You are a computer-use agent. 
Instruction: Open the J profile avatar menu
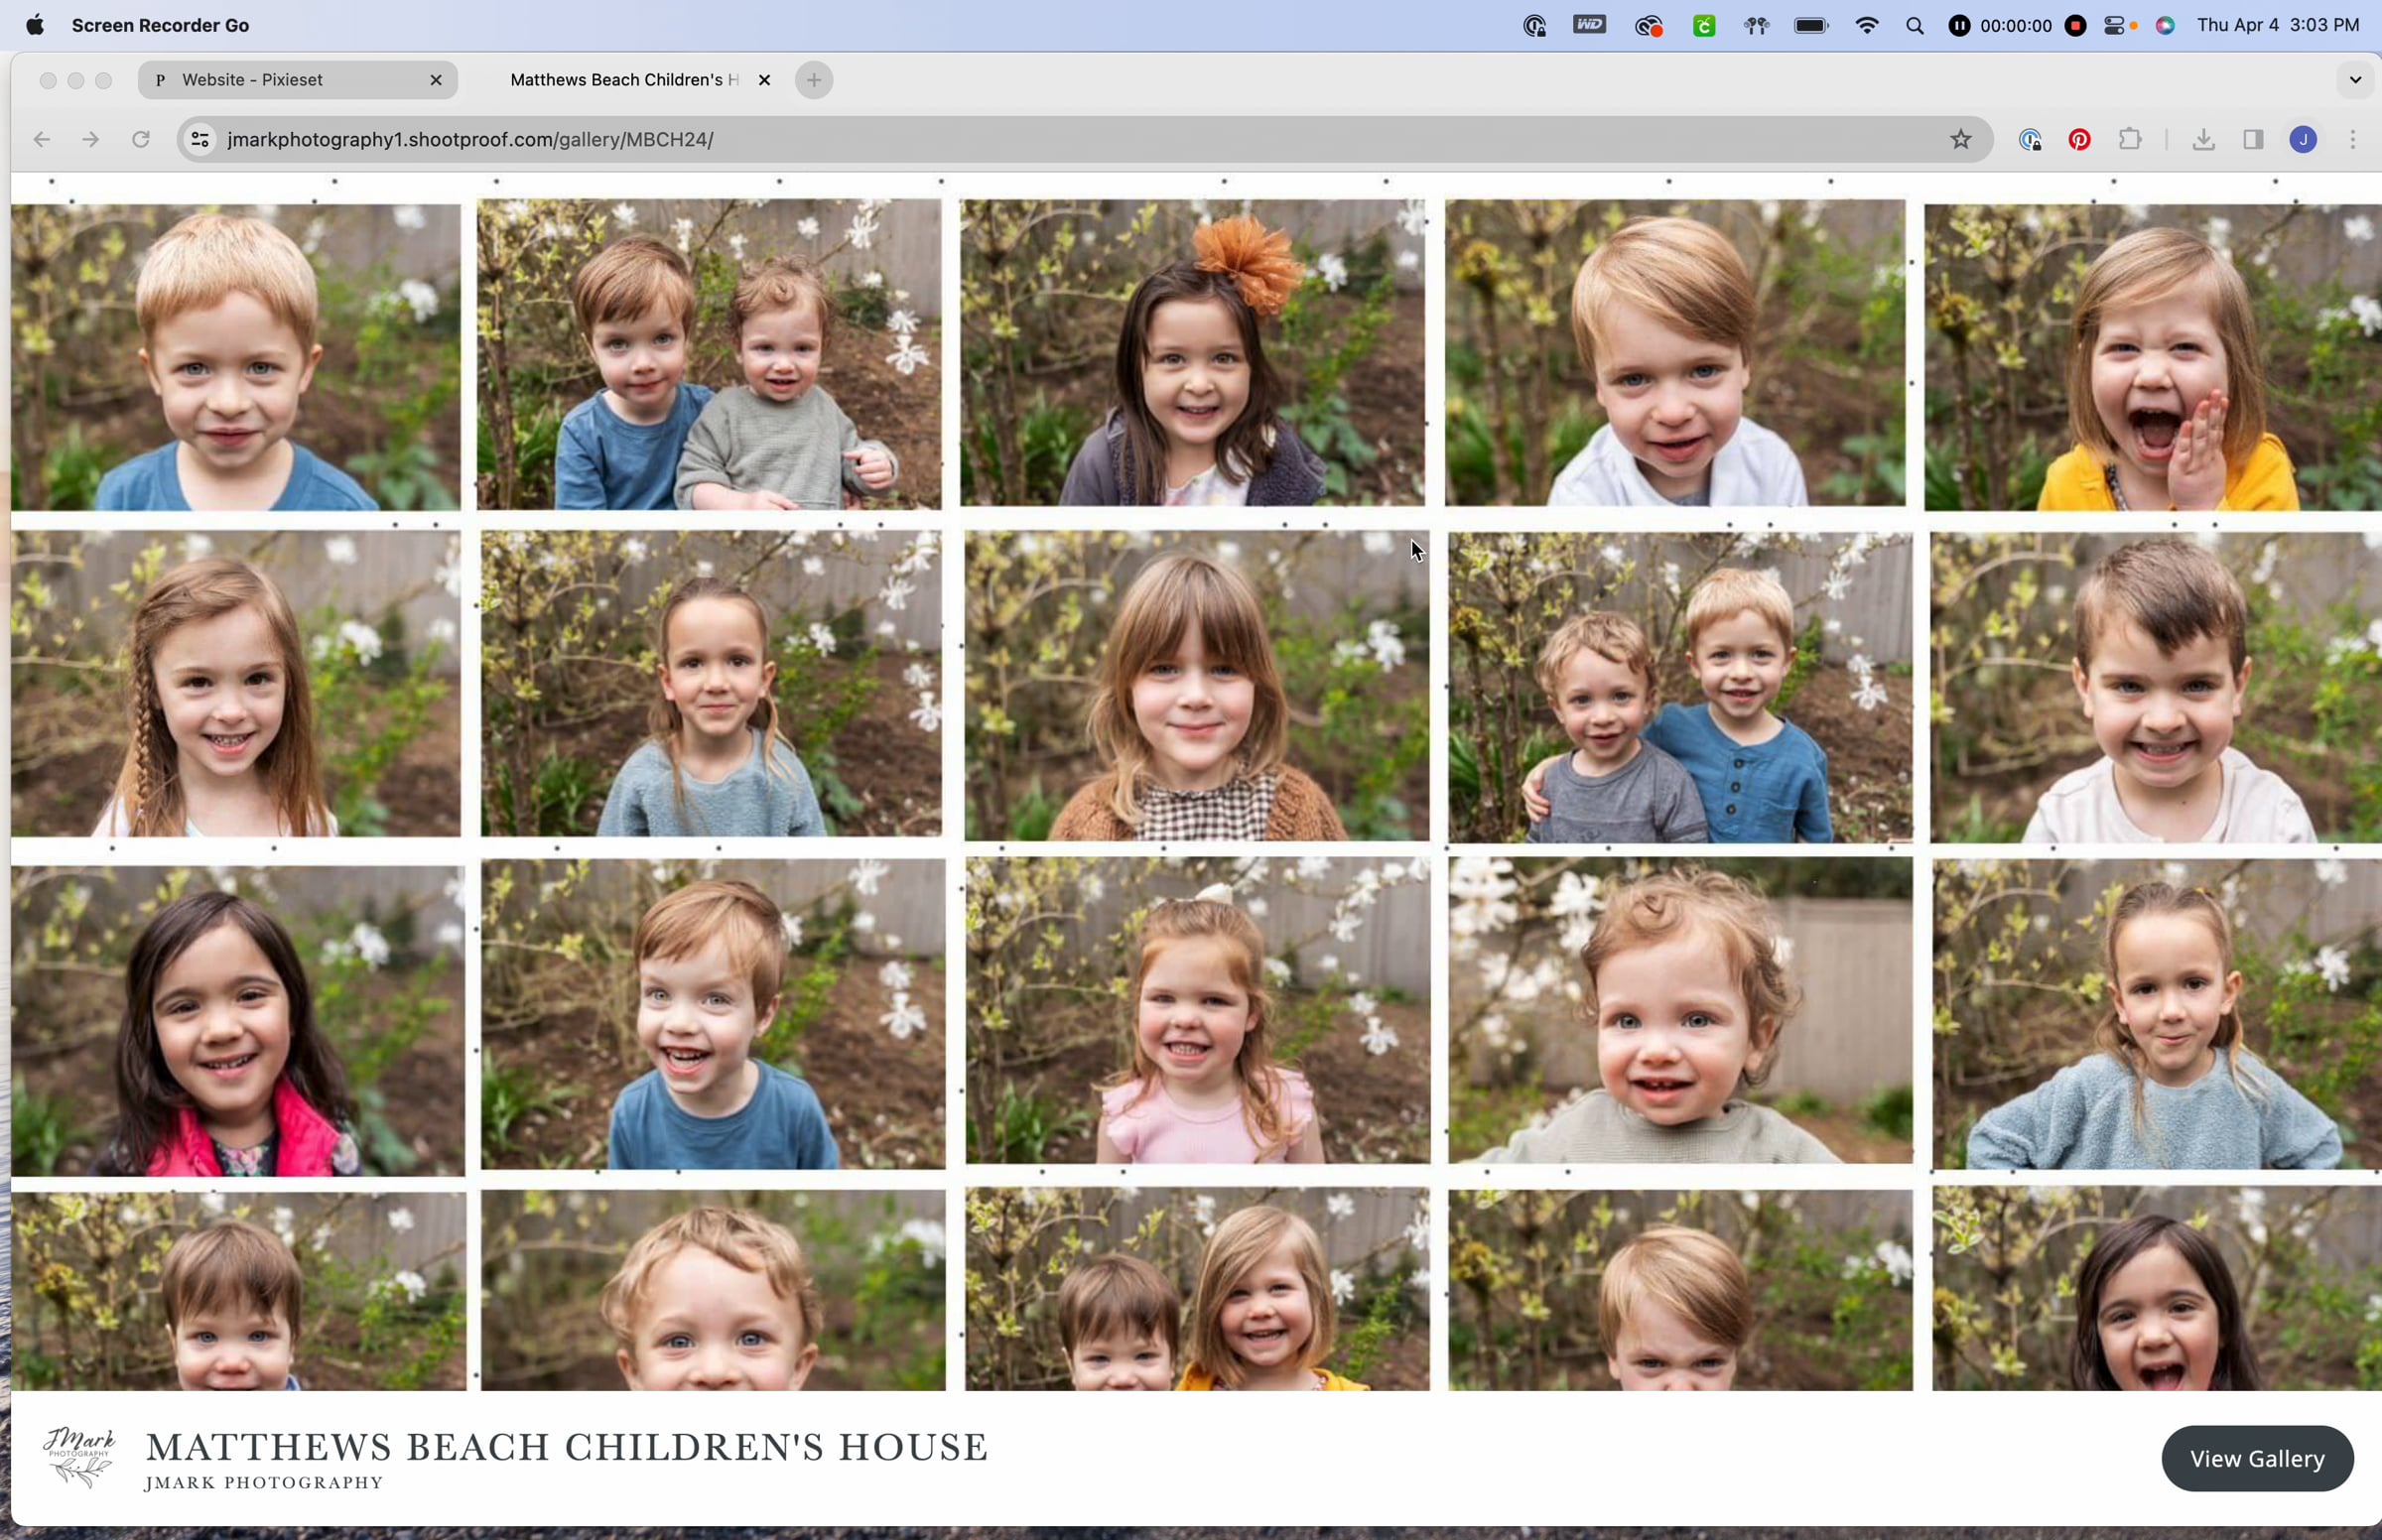(x=2303, y=140)
